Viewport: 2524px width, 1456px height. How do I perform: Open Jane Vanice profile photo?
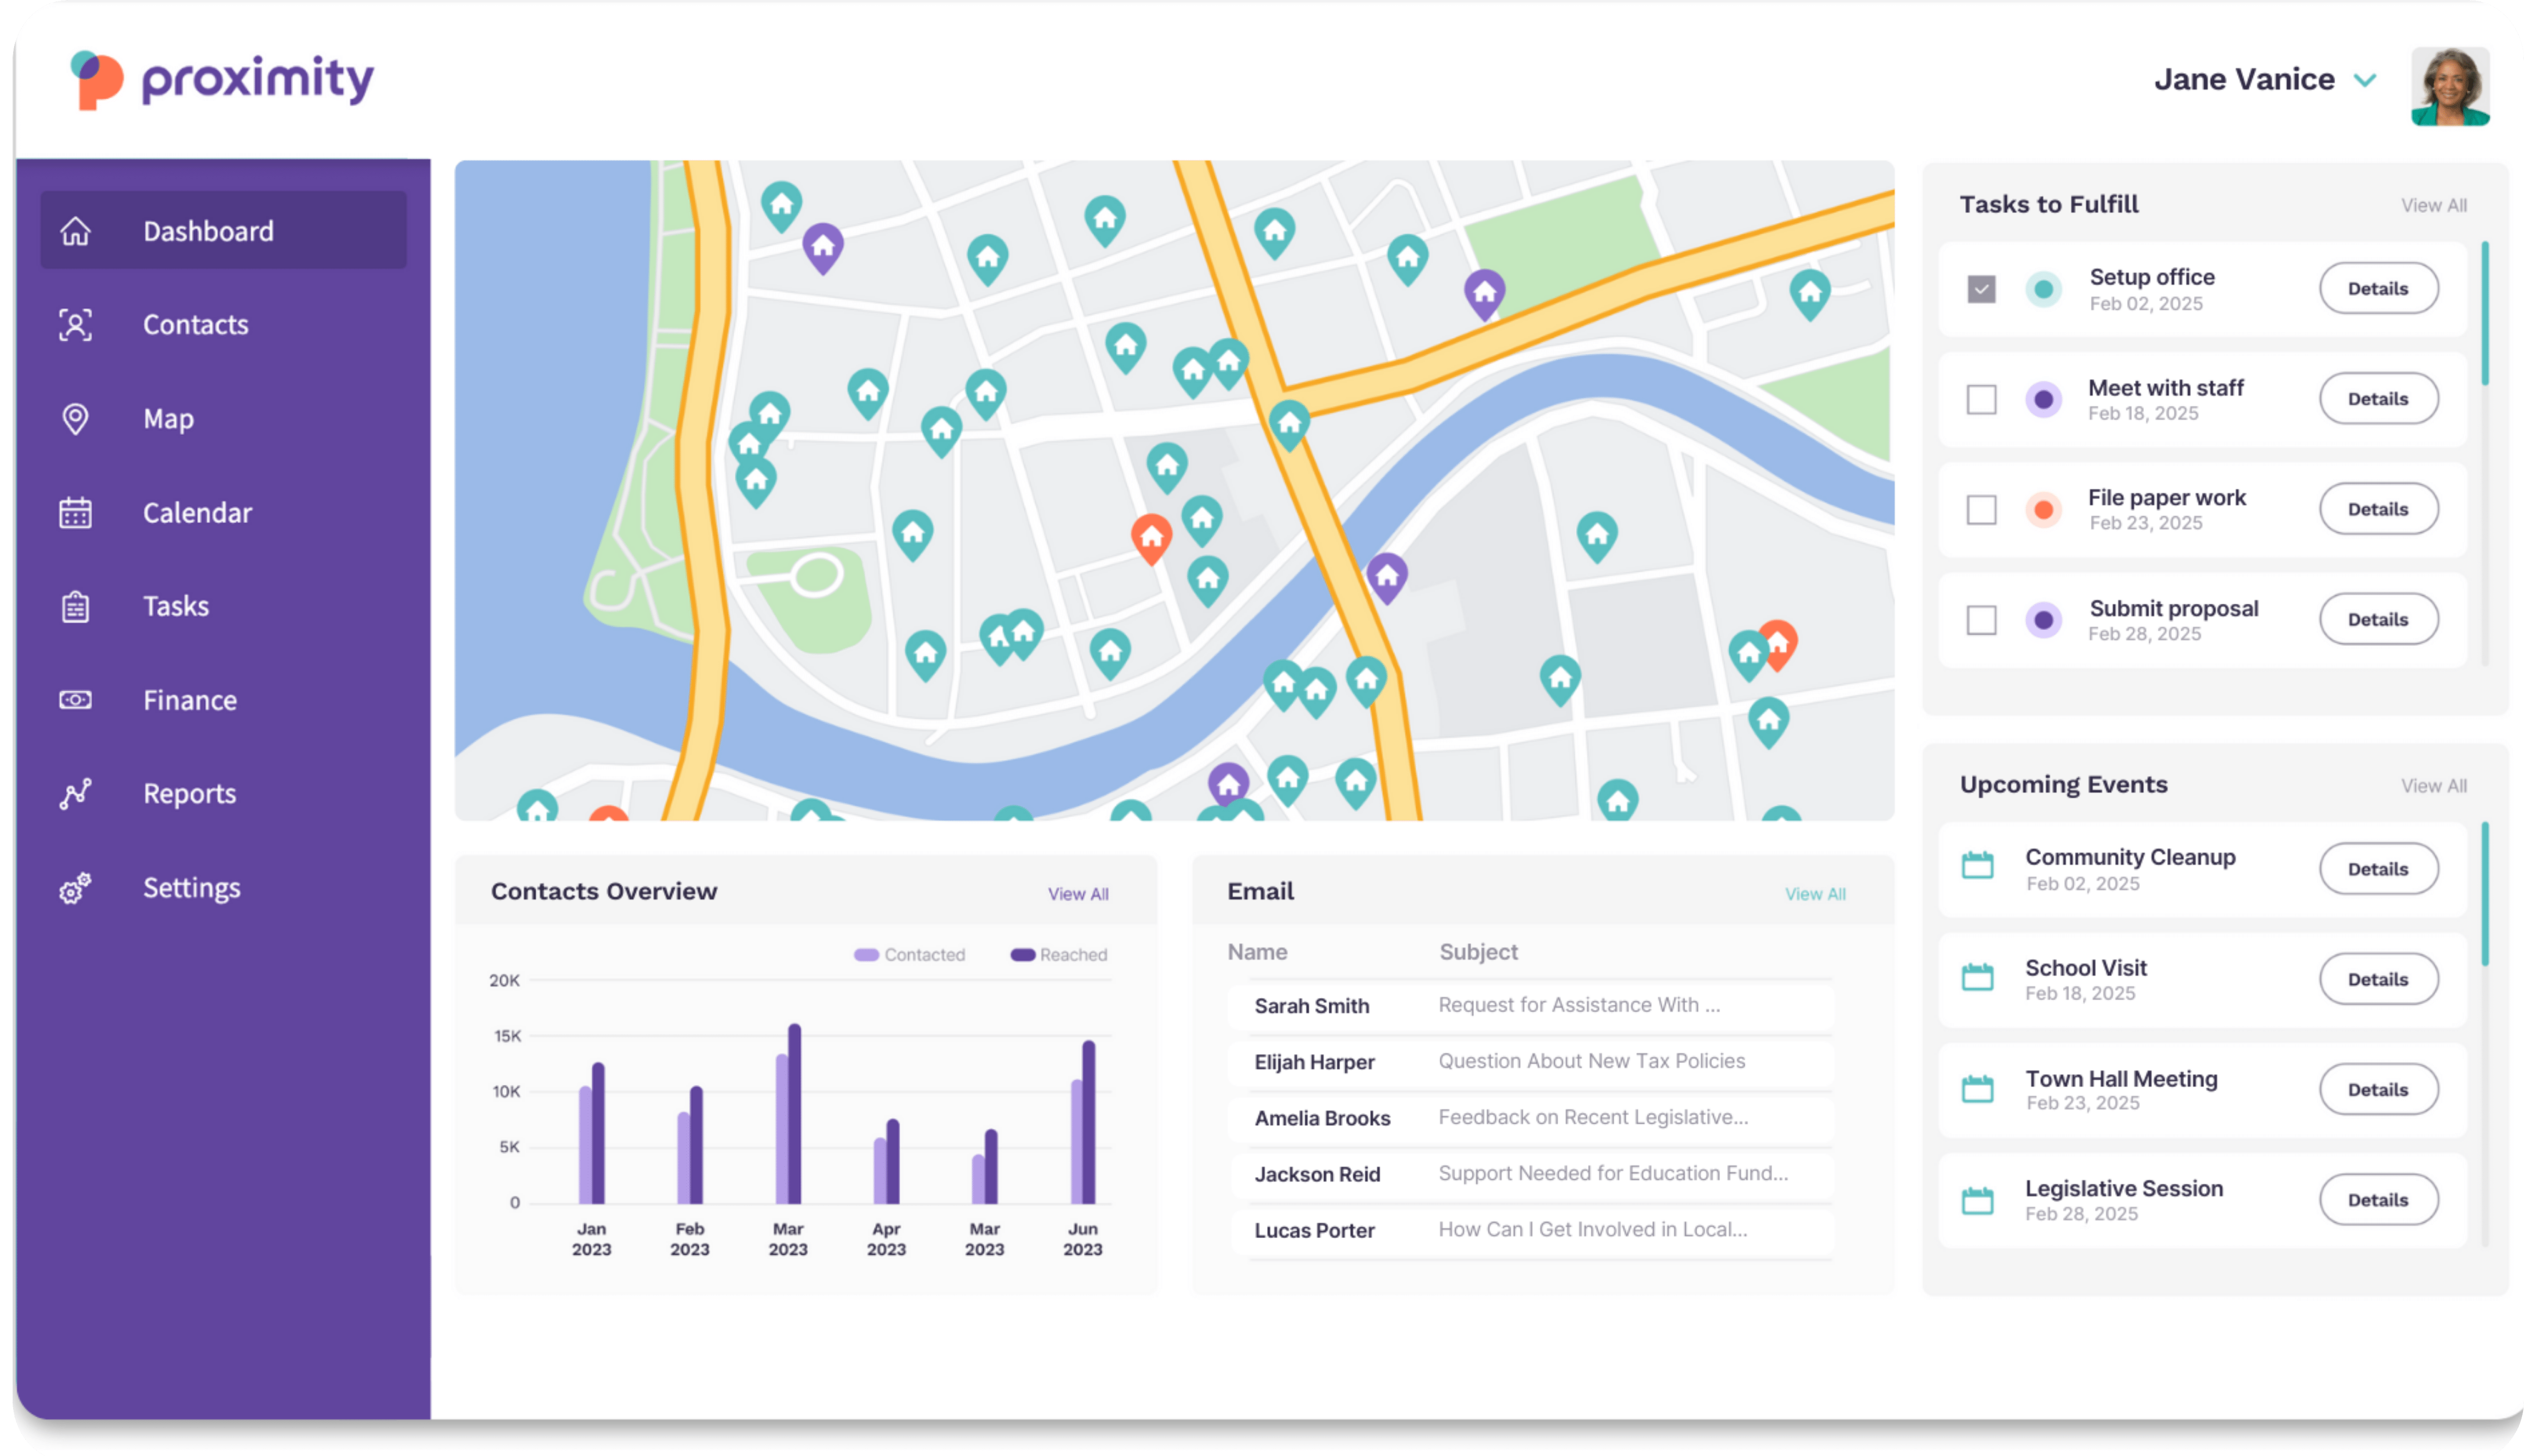tap(2450, 86)
